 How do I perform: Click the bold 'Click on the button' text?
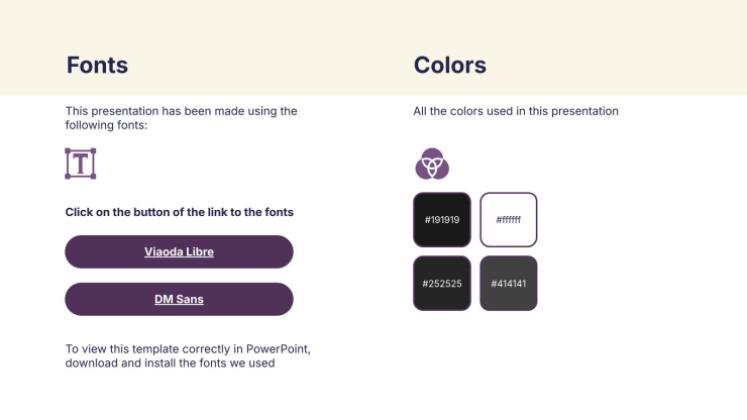179,212
